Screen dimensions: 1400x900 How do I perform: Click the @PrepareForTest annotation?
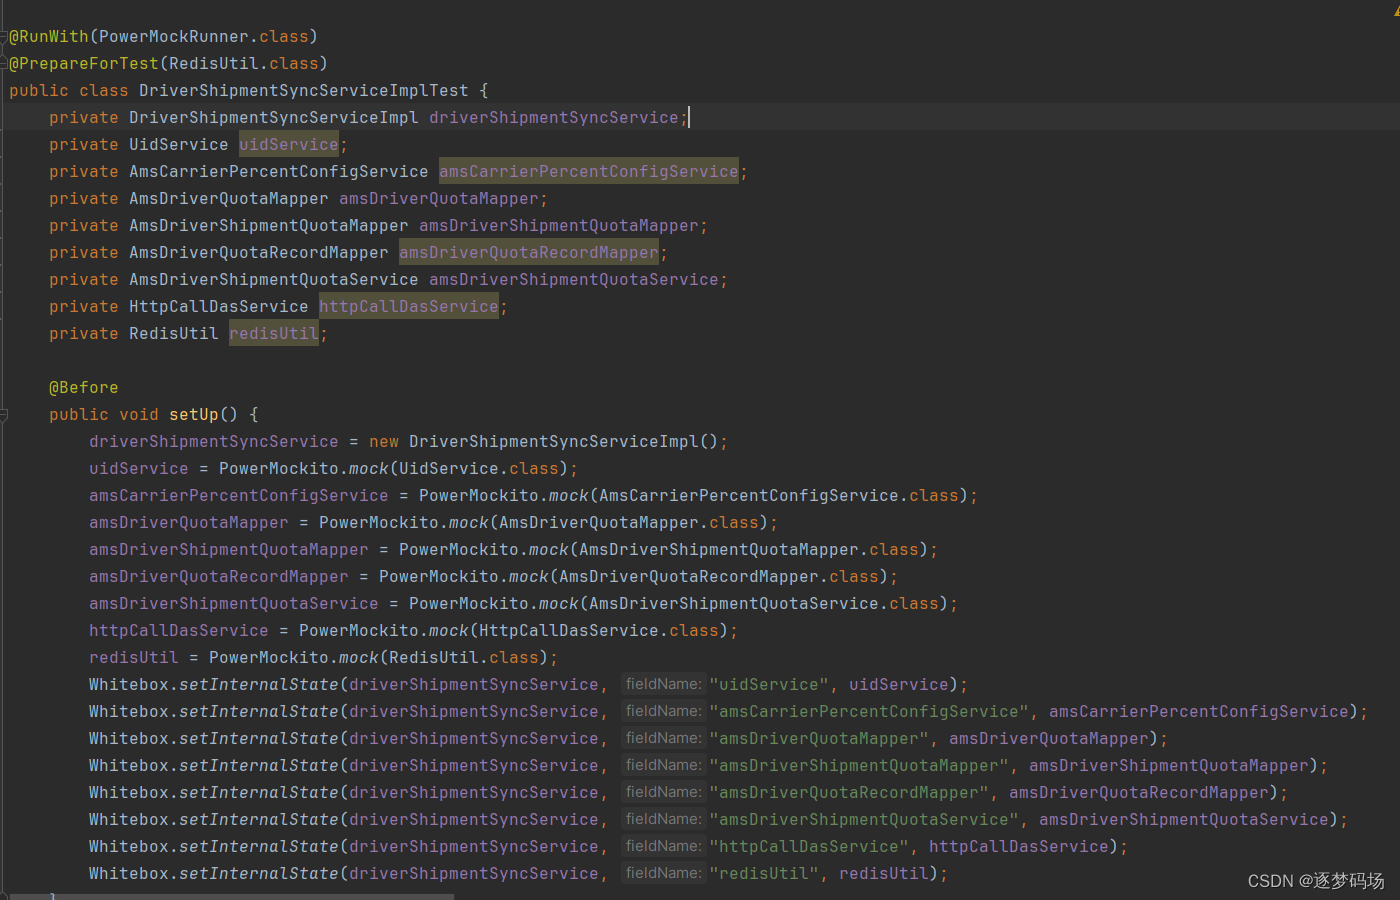[x=84, y=64]
